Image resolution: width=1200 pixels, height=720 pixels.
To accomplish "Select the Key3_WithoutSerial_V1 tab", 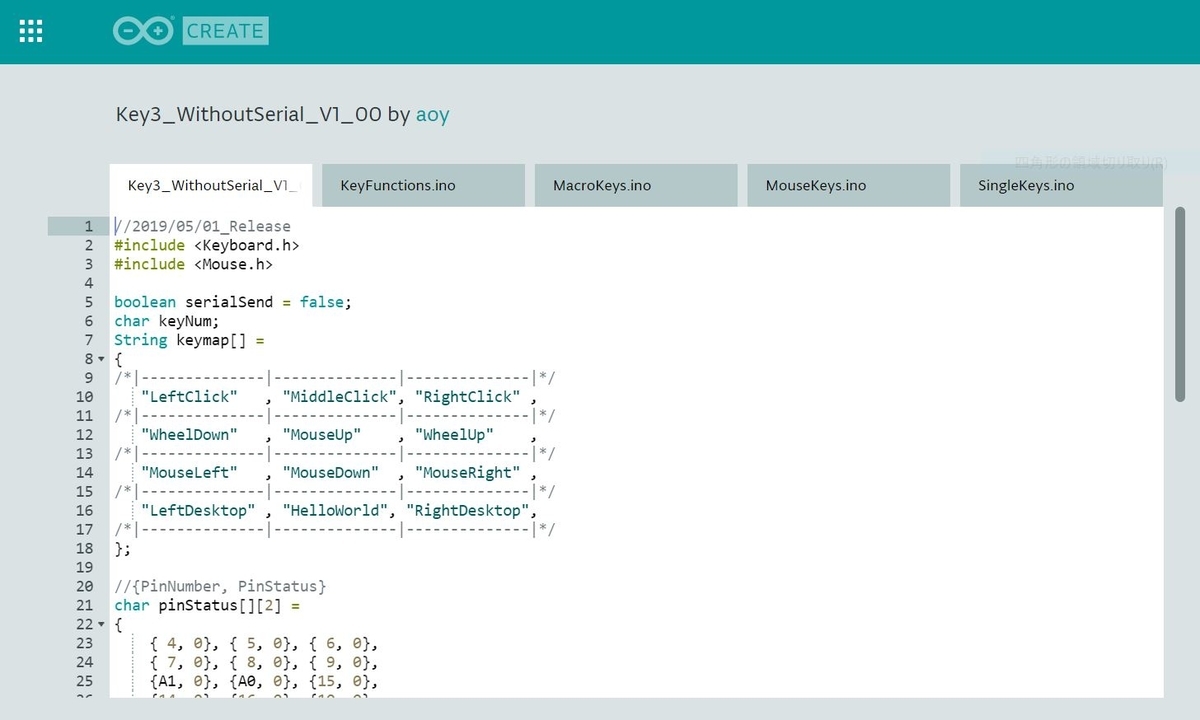I will [211, 186].
